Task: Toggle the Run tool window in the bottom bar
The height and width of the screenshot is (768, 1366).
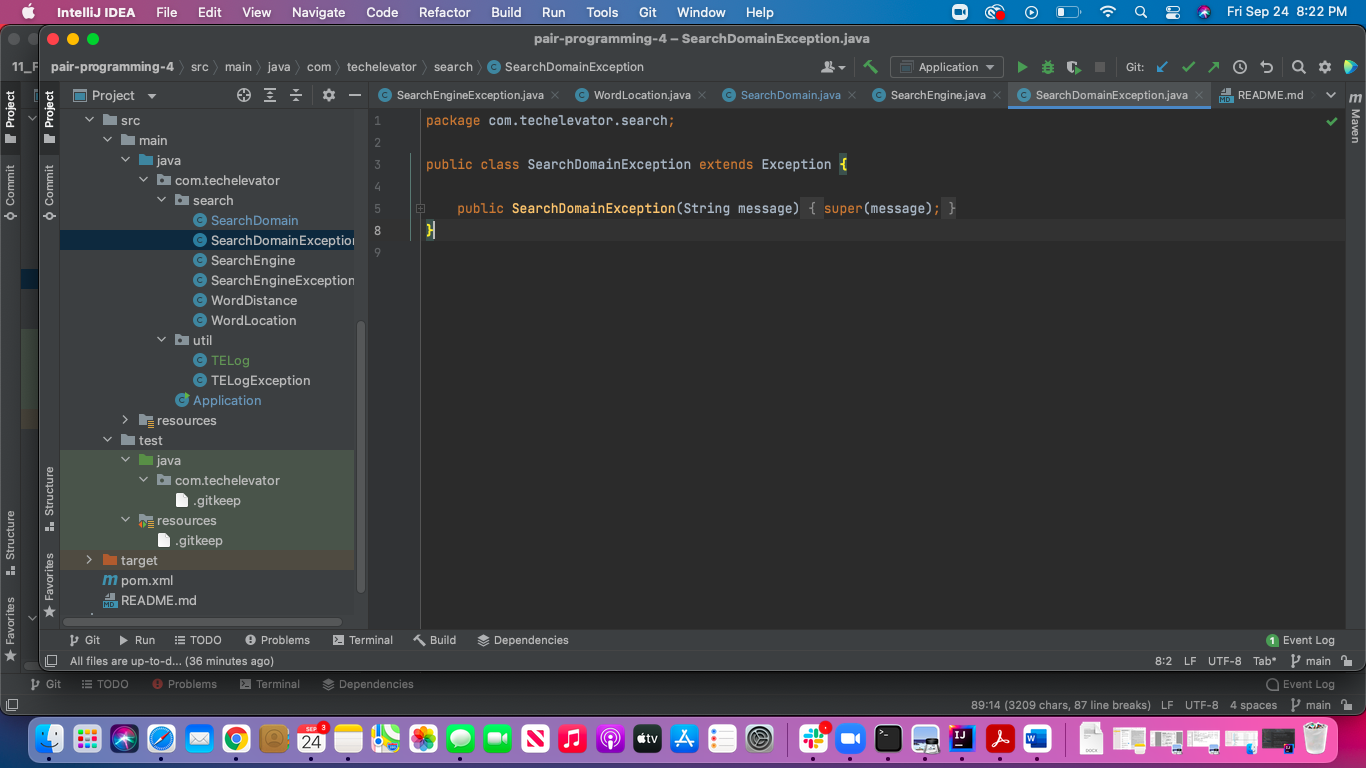Action: point(137,640)
